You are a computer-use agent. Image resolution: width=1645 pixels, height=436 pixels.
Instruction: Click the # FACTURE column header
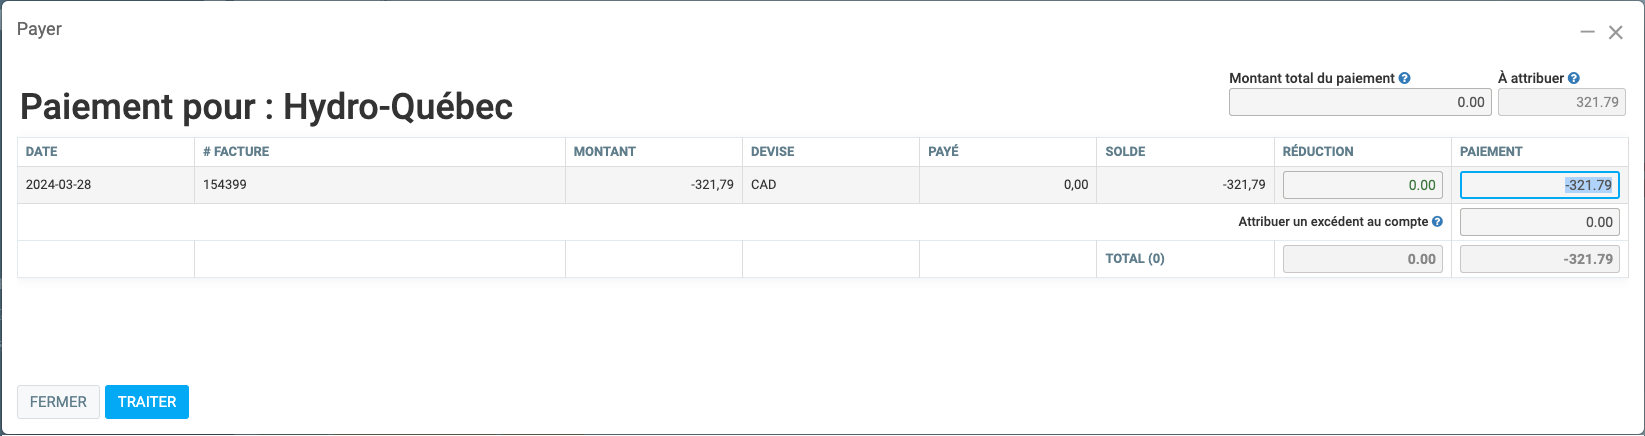pyautogui.click(x=236, y=152)
